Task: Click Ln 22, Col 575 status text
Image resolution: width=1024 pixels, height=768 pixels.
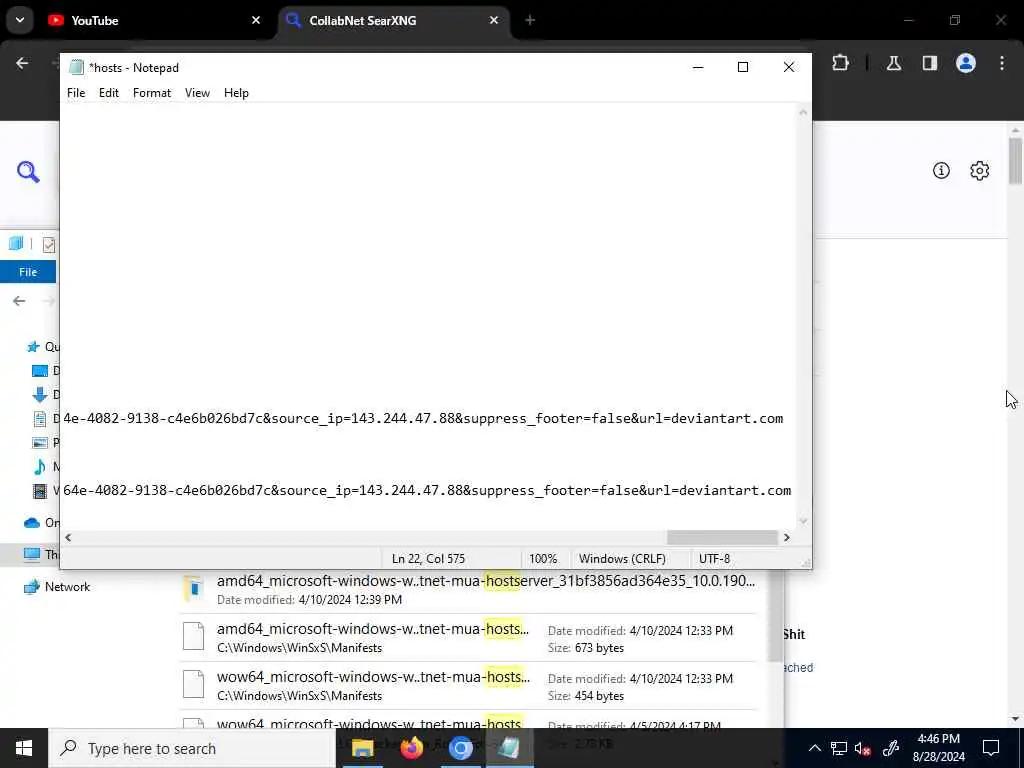Action: (x=428, y=559)
